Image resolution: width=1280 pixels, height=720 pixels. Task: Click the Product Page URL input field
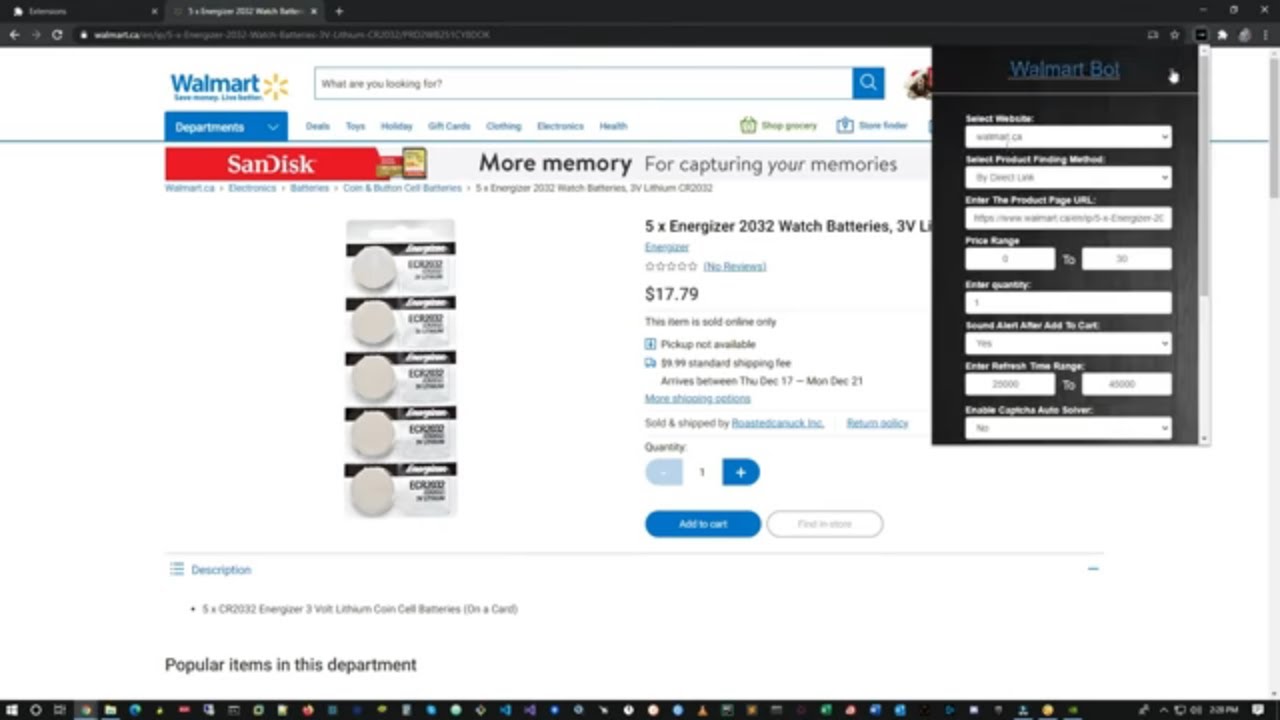[1068, 218]
